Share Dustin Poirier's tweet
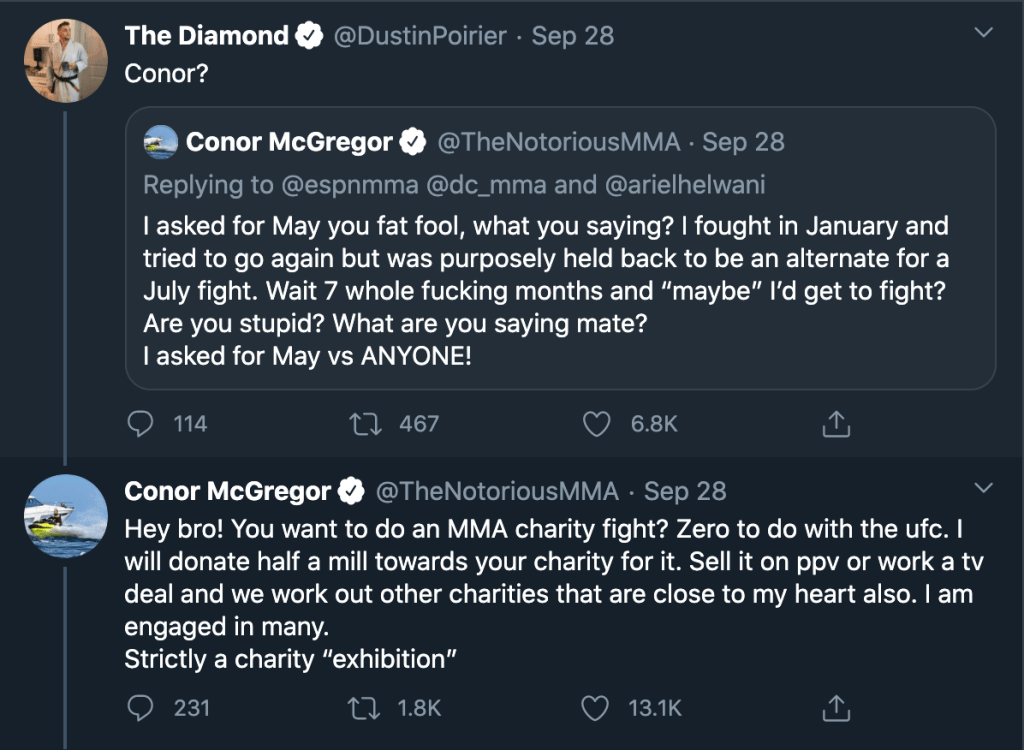Screen dimensions: 1024x750 [x=835, y=424]
